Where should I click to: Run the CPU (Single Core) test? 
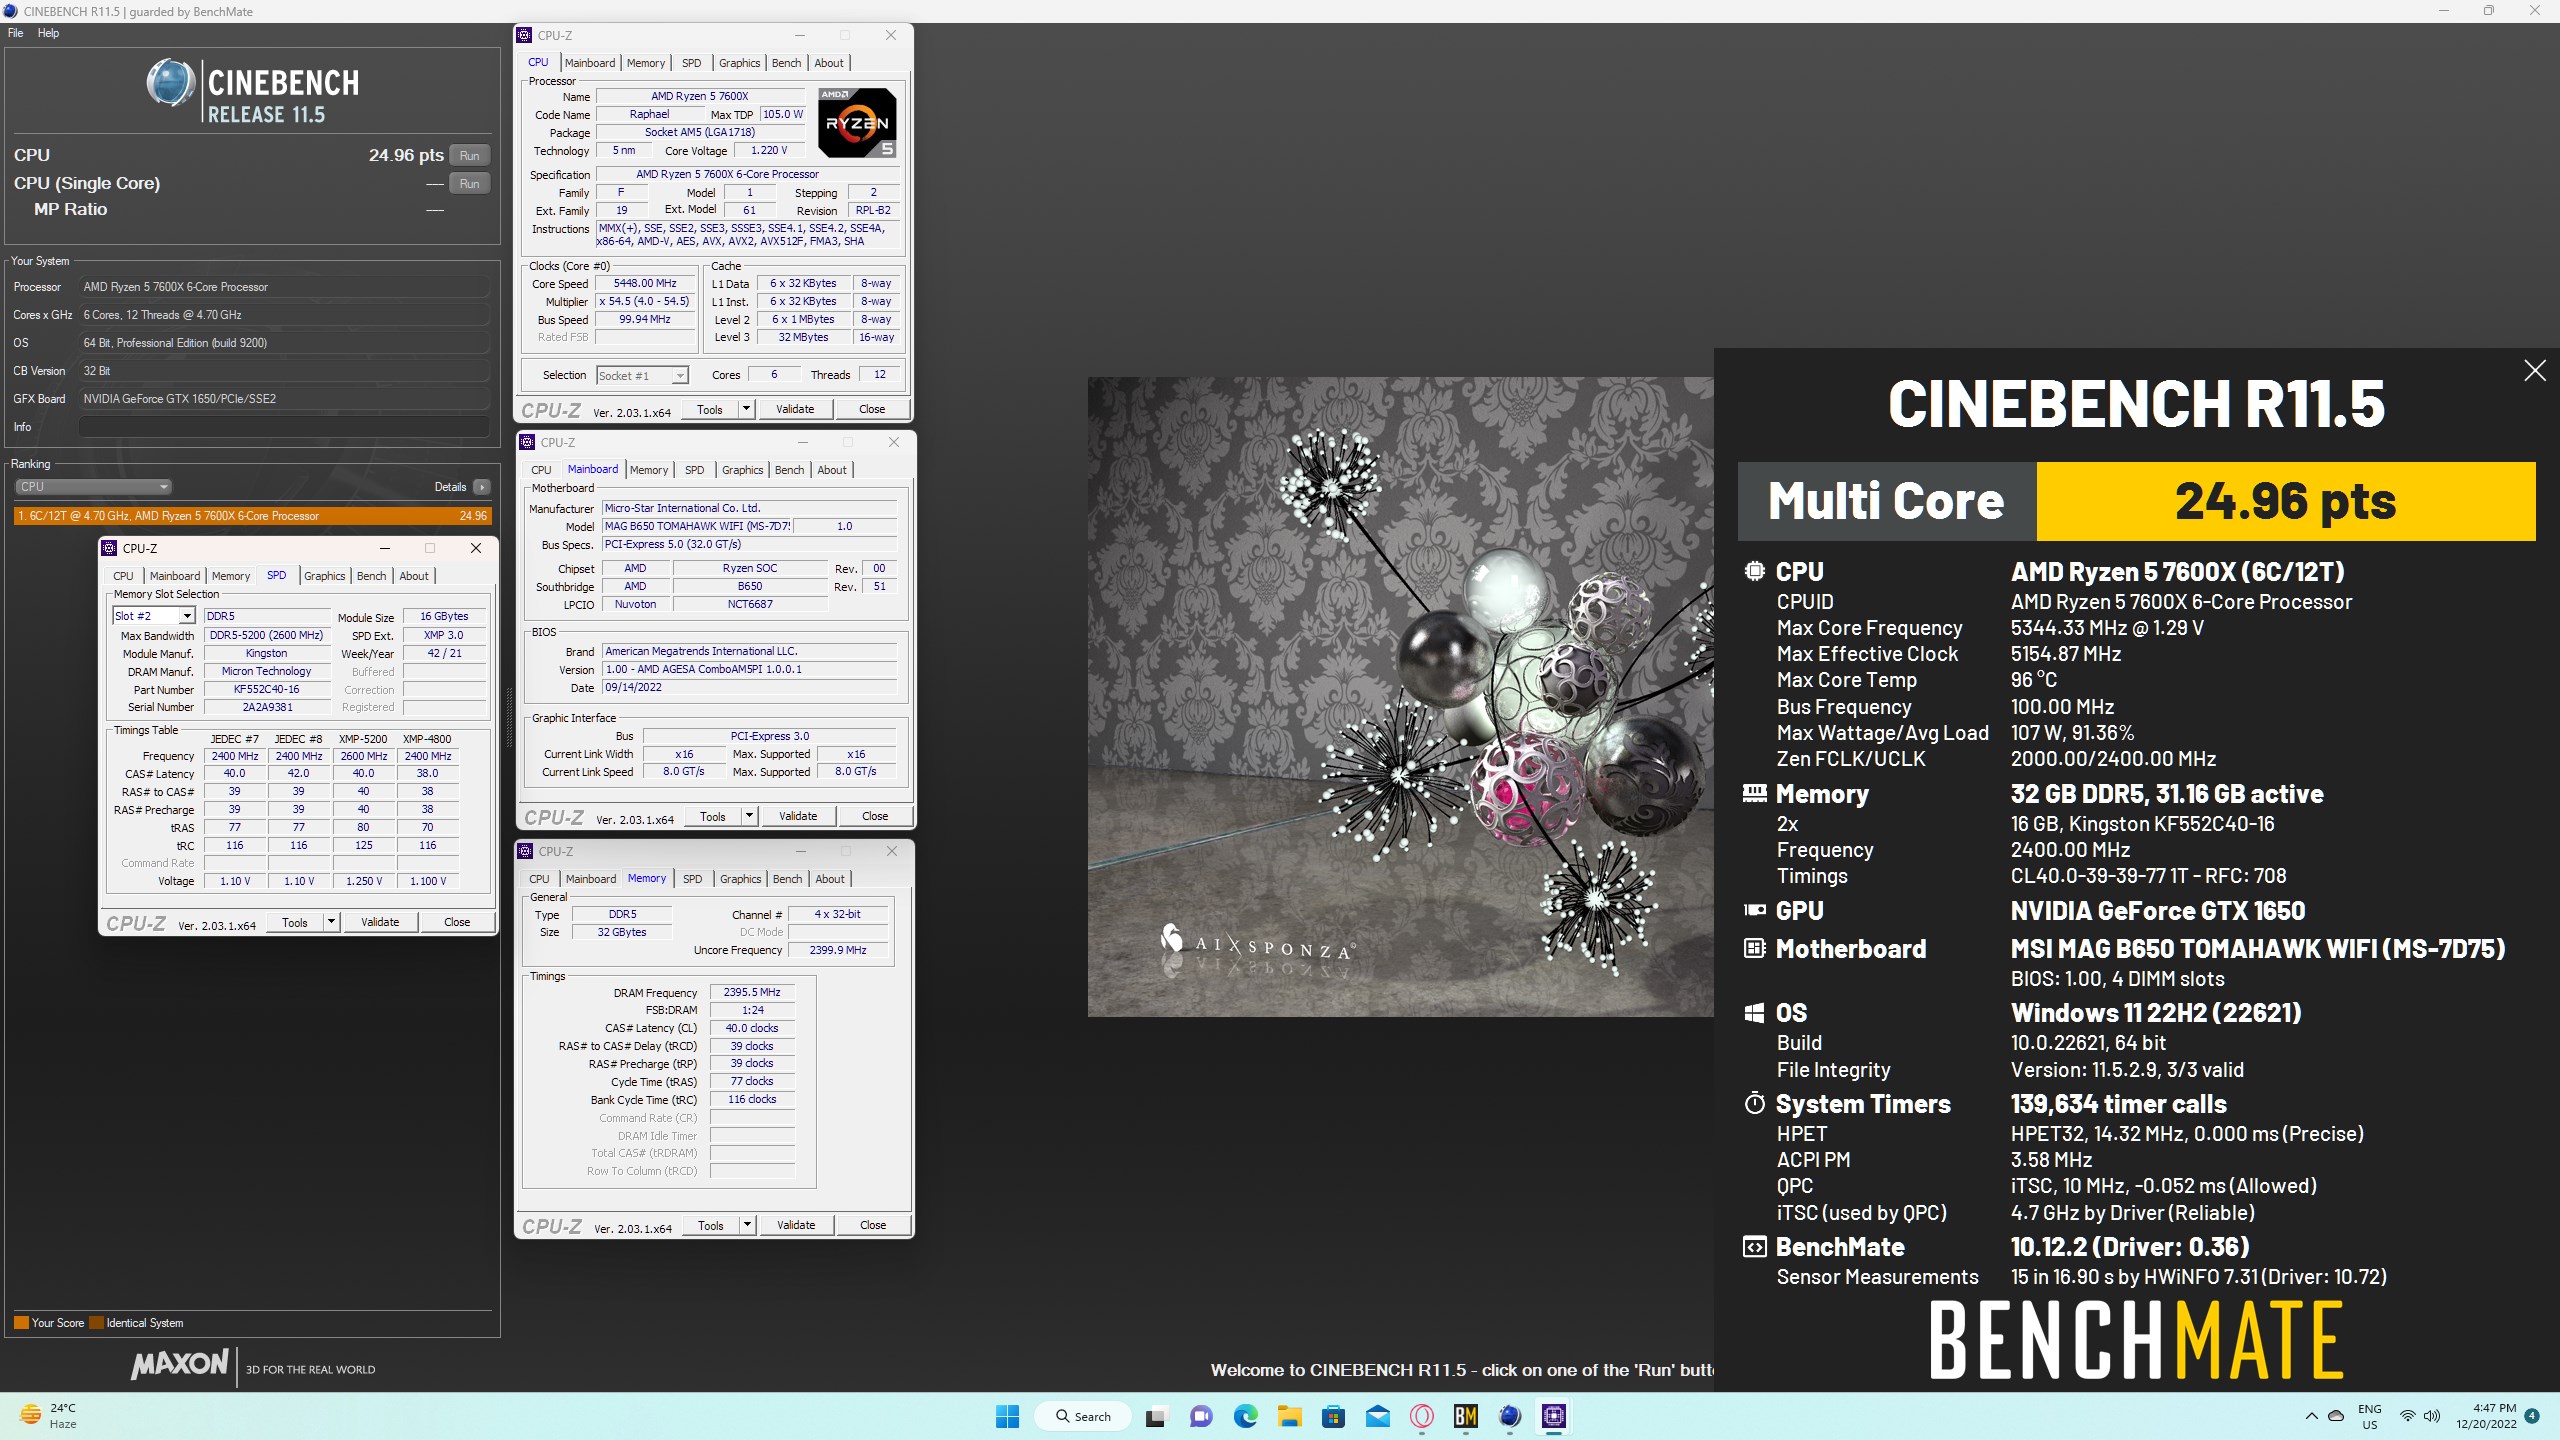click(x=469, y=183)
